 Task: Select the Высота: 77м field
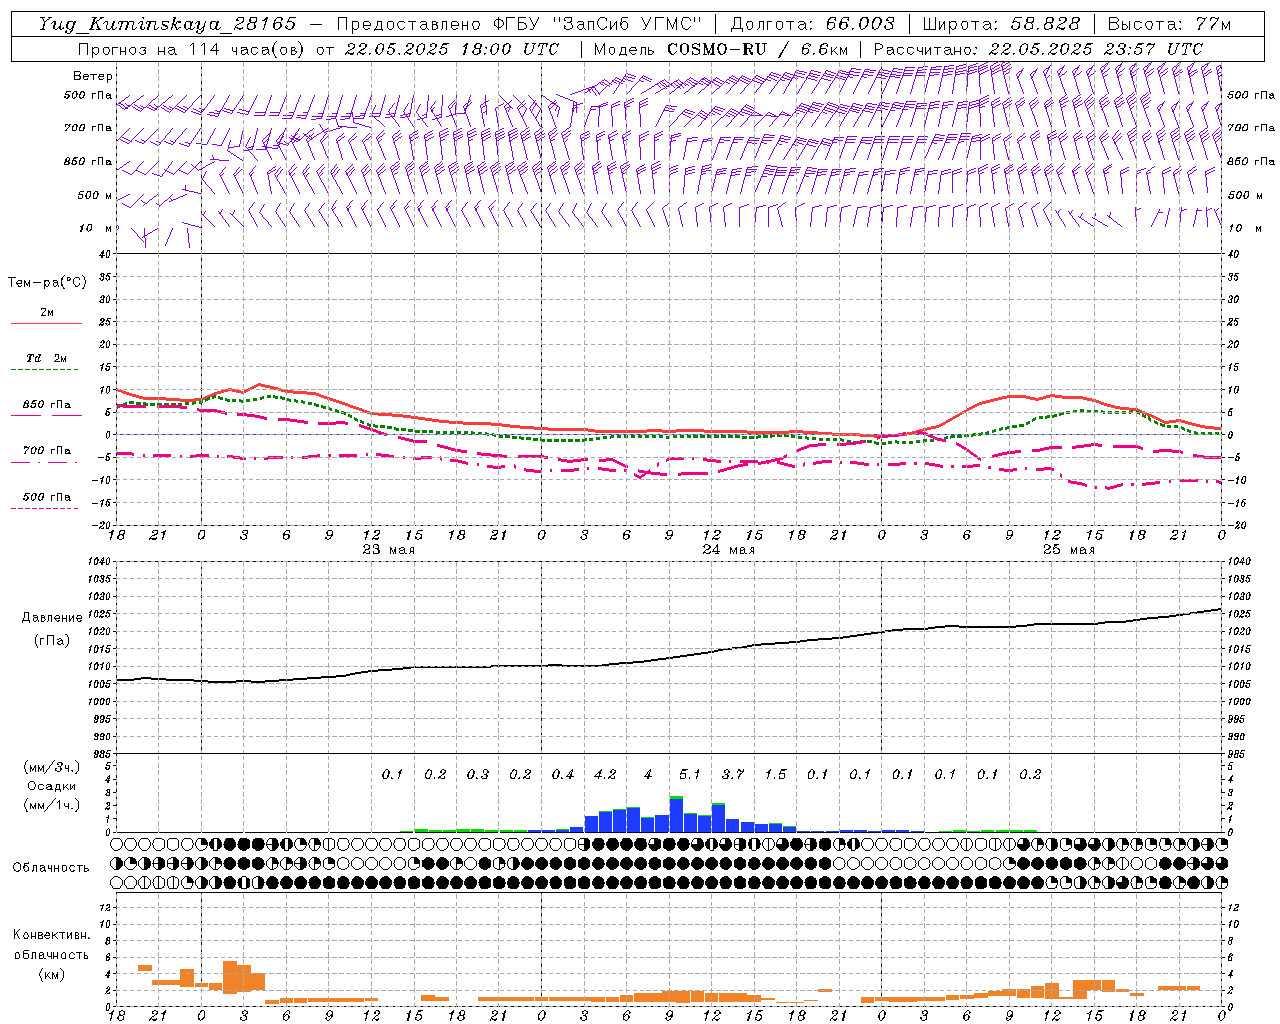[x=1169, y=24]
